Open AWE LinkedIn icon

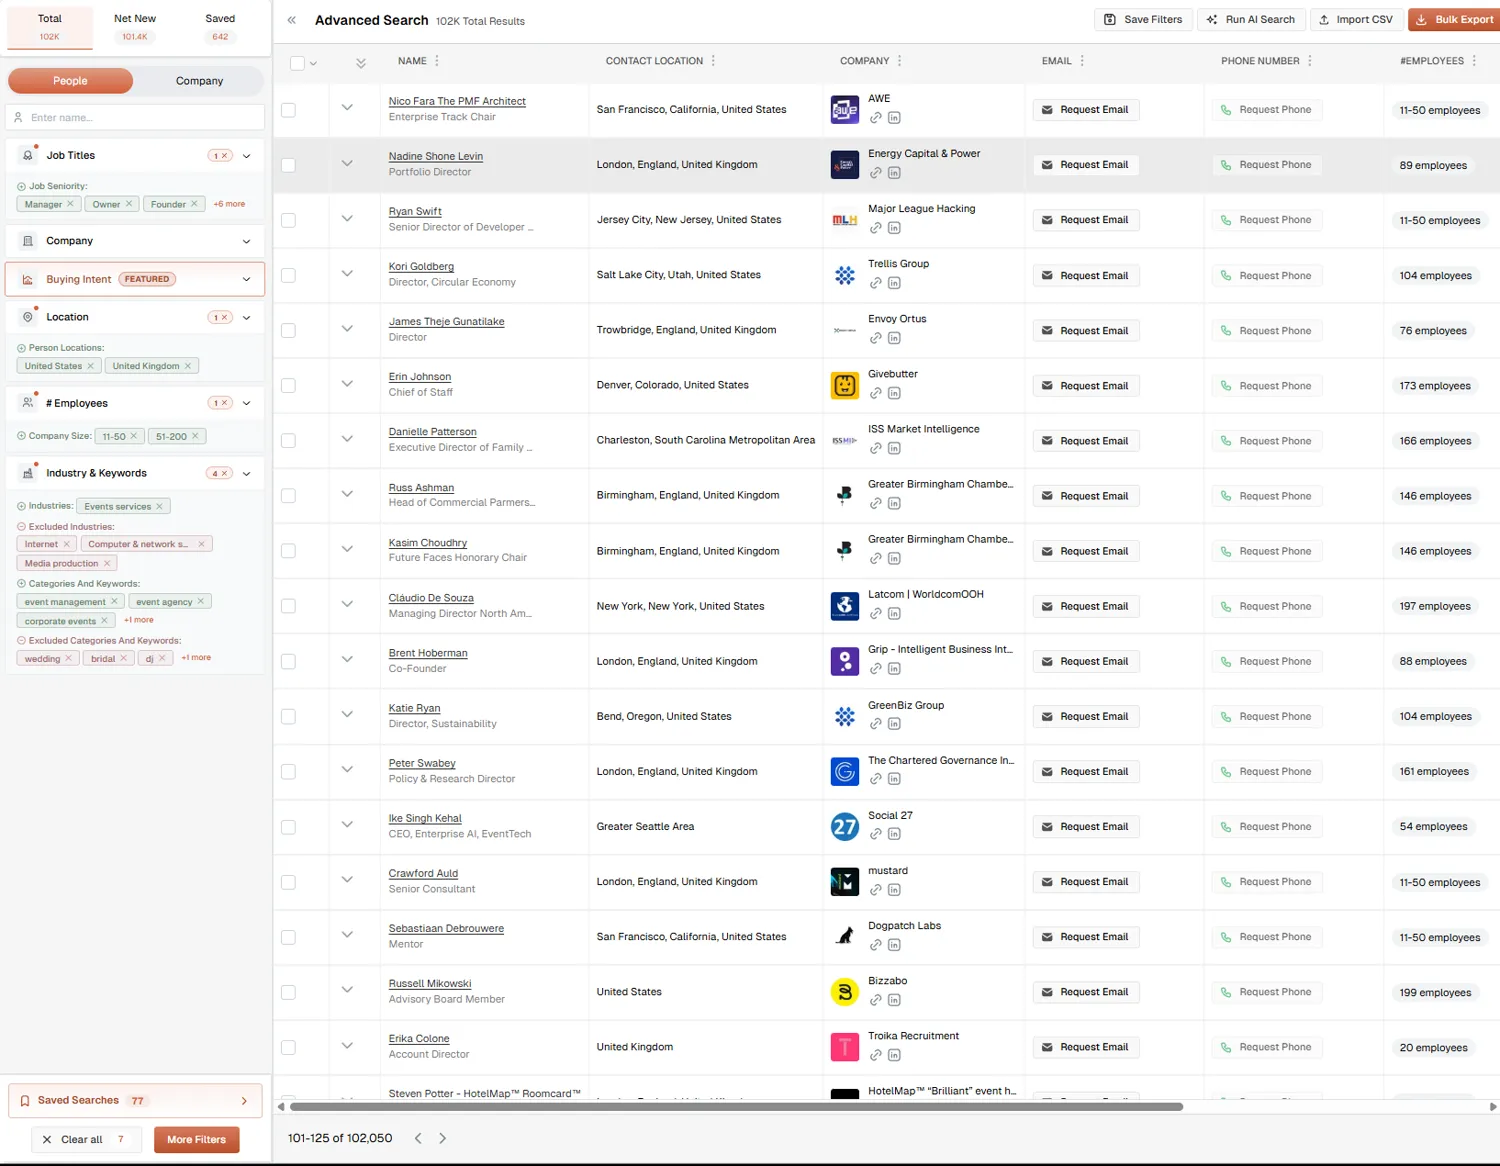(894, 118)
